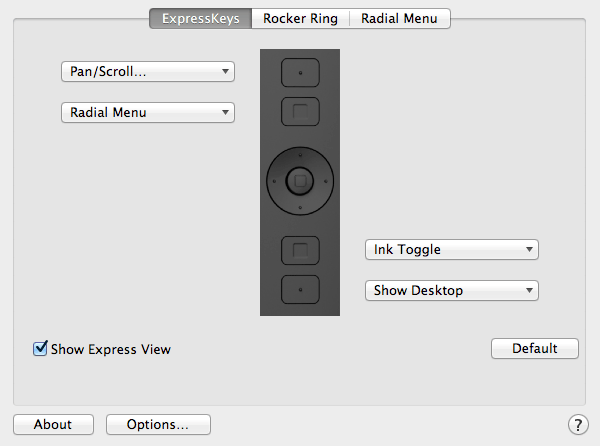Click the About button
The image size is (600, 446).
[53, 425]
